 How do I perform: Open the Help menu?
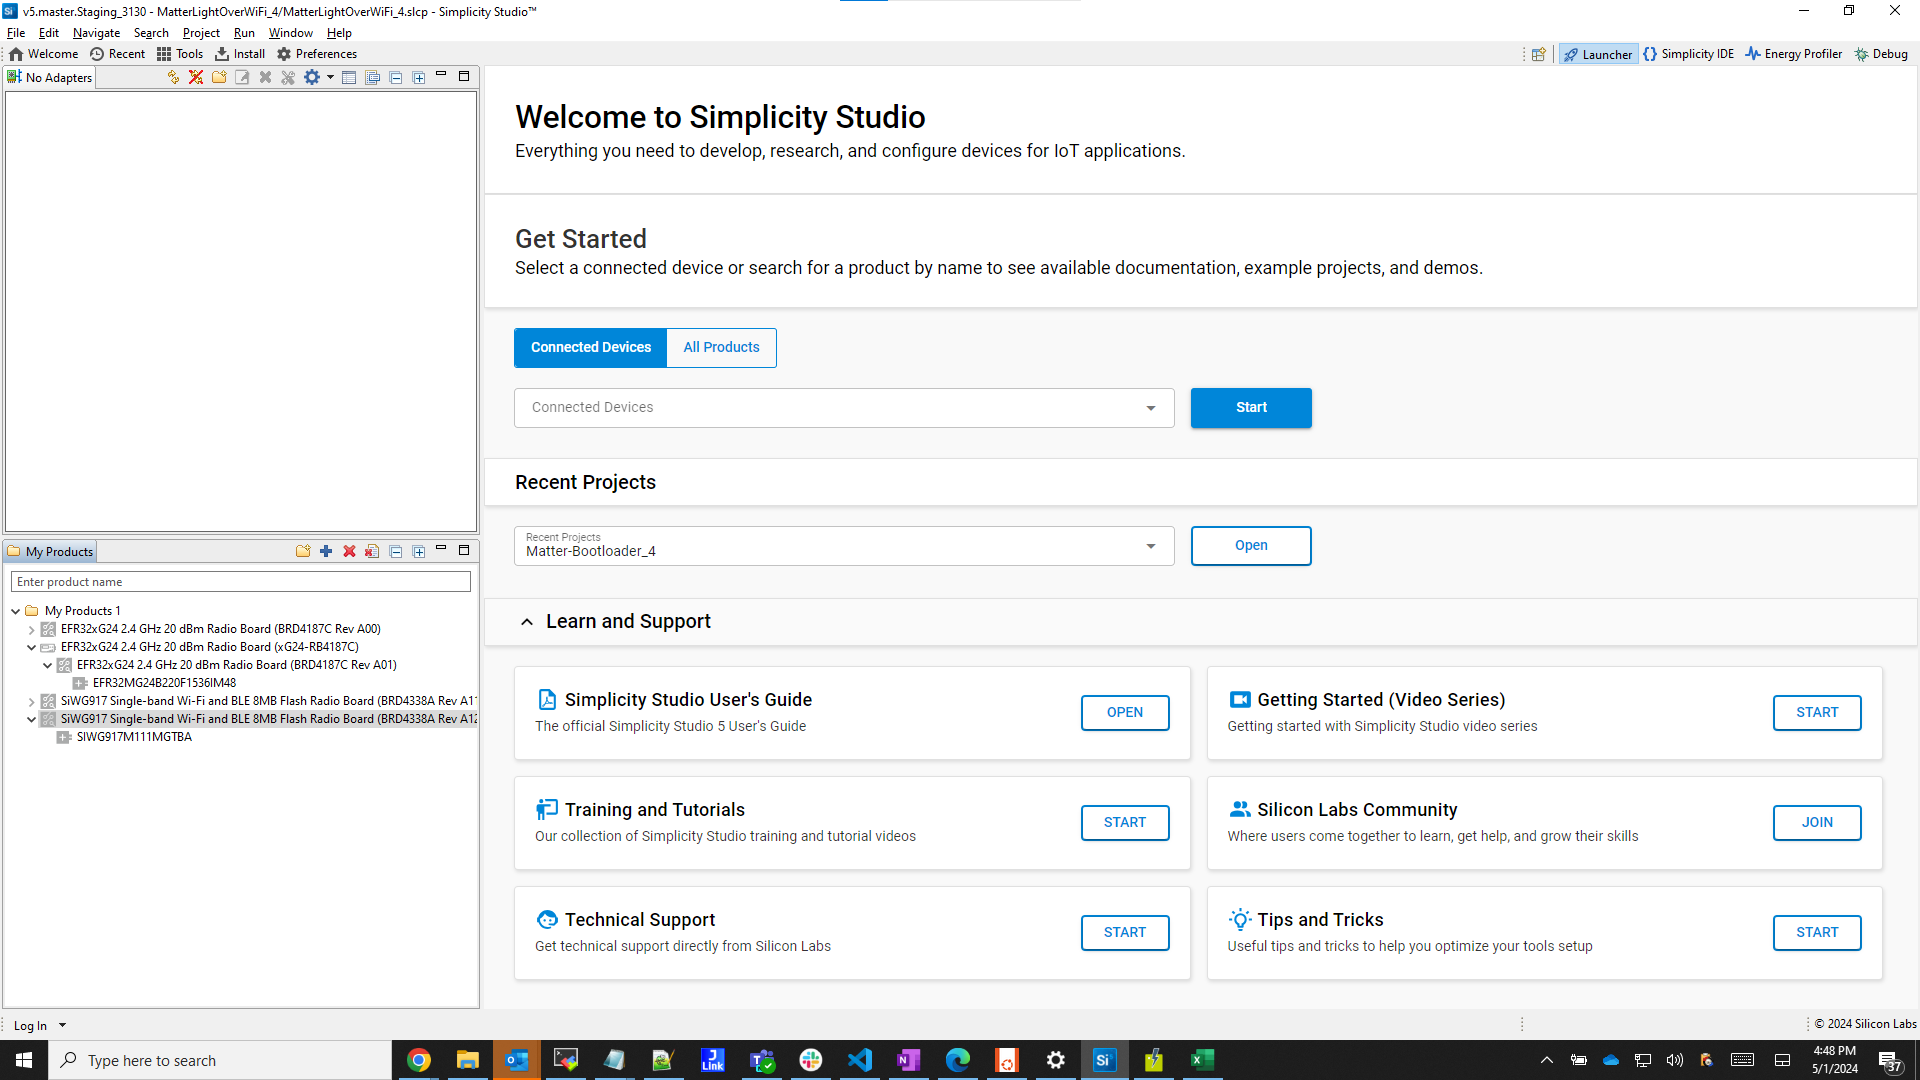[339, 33]
